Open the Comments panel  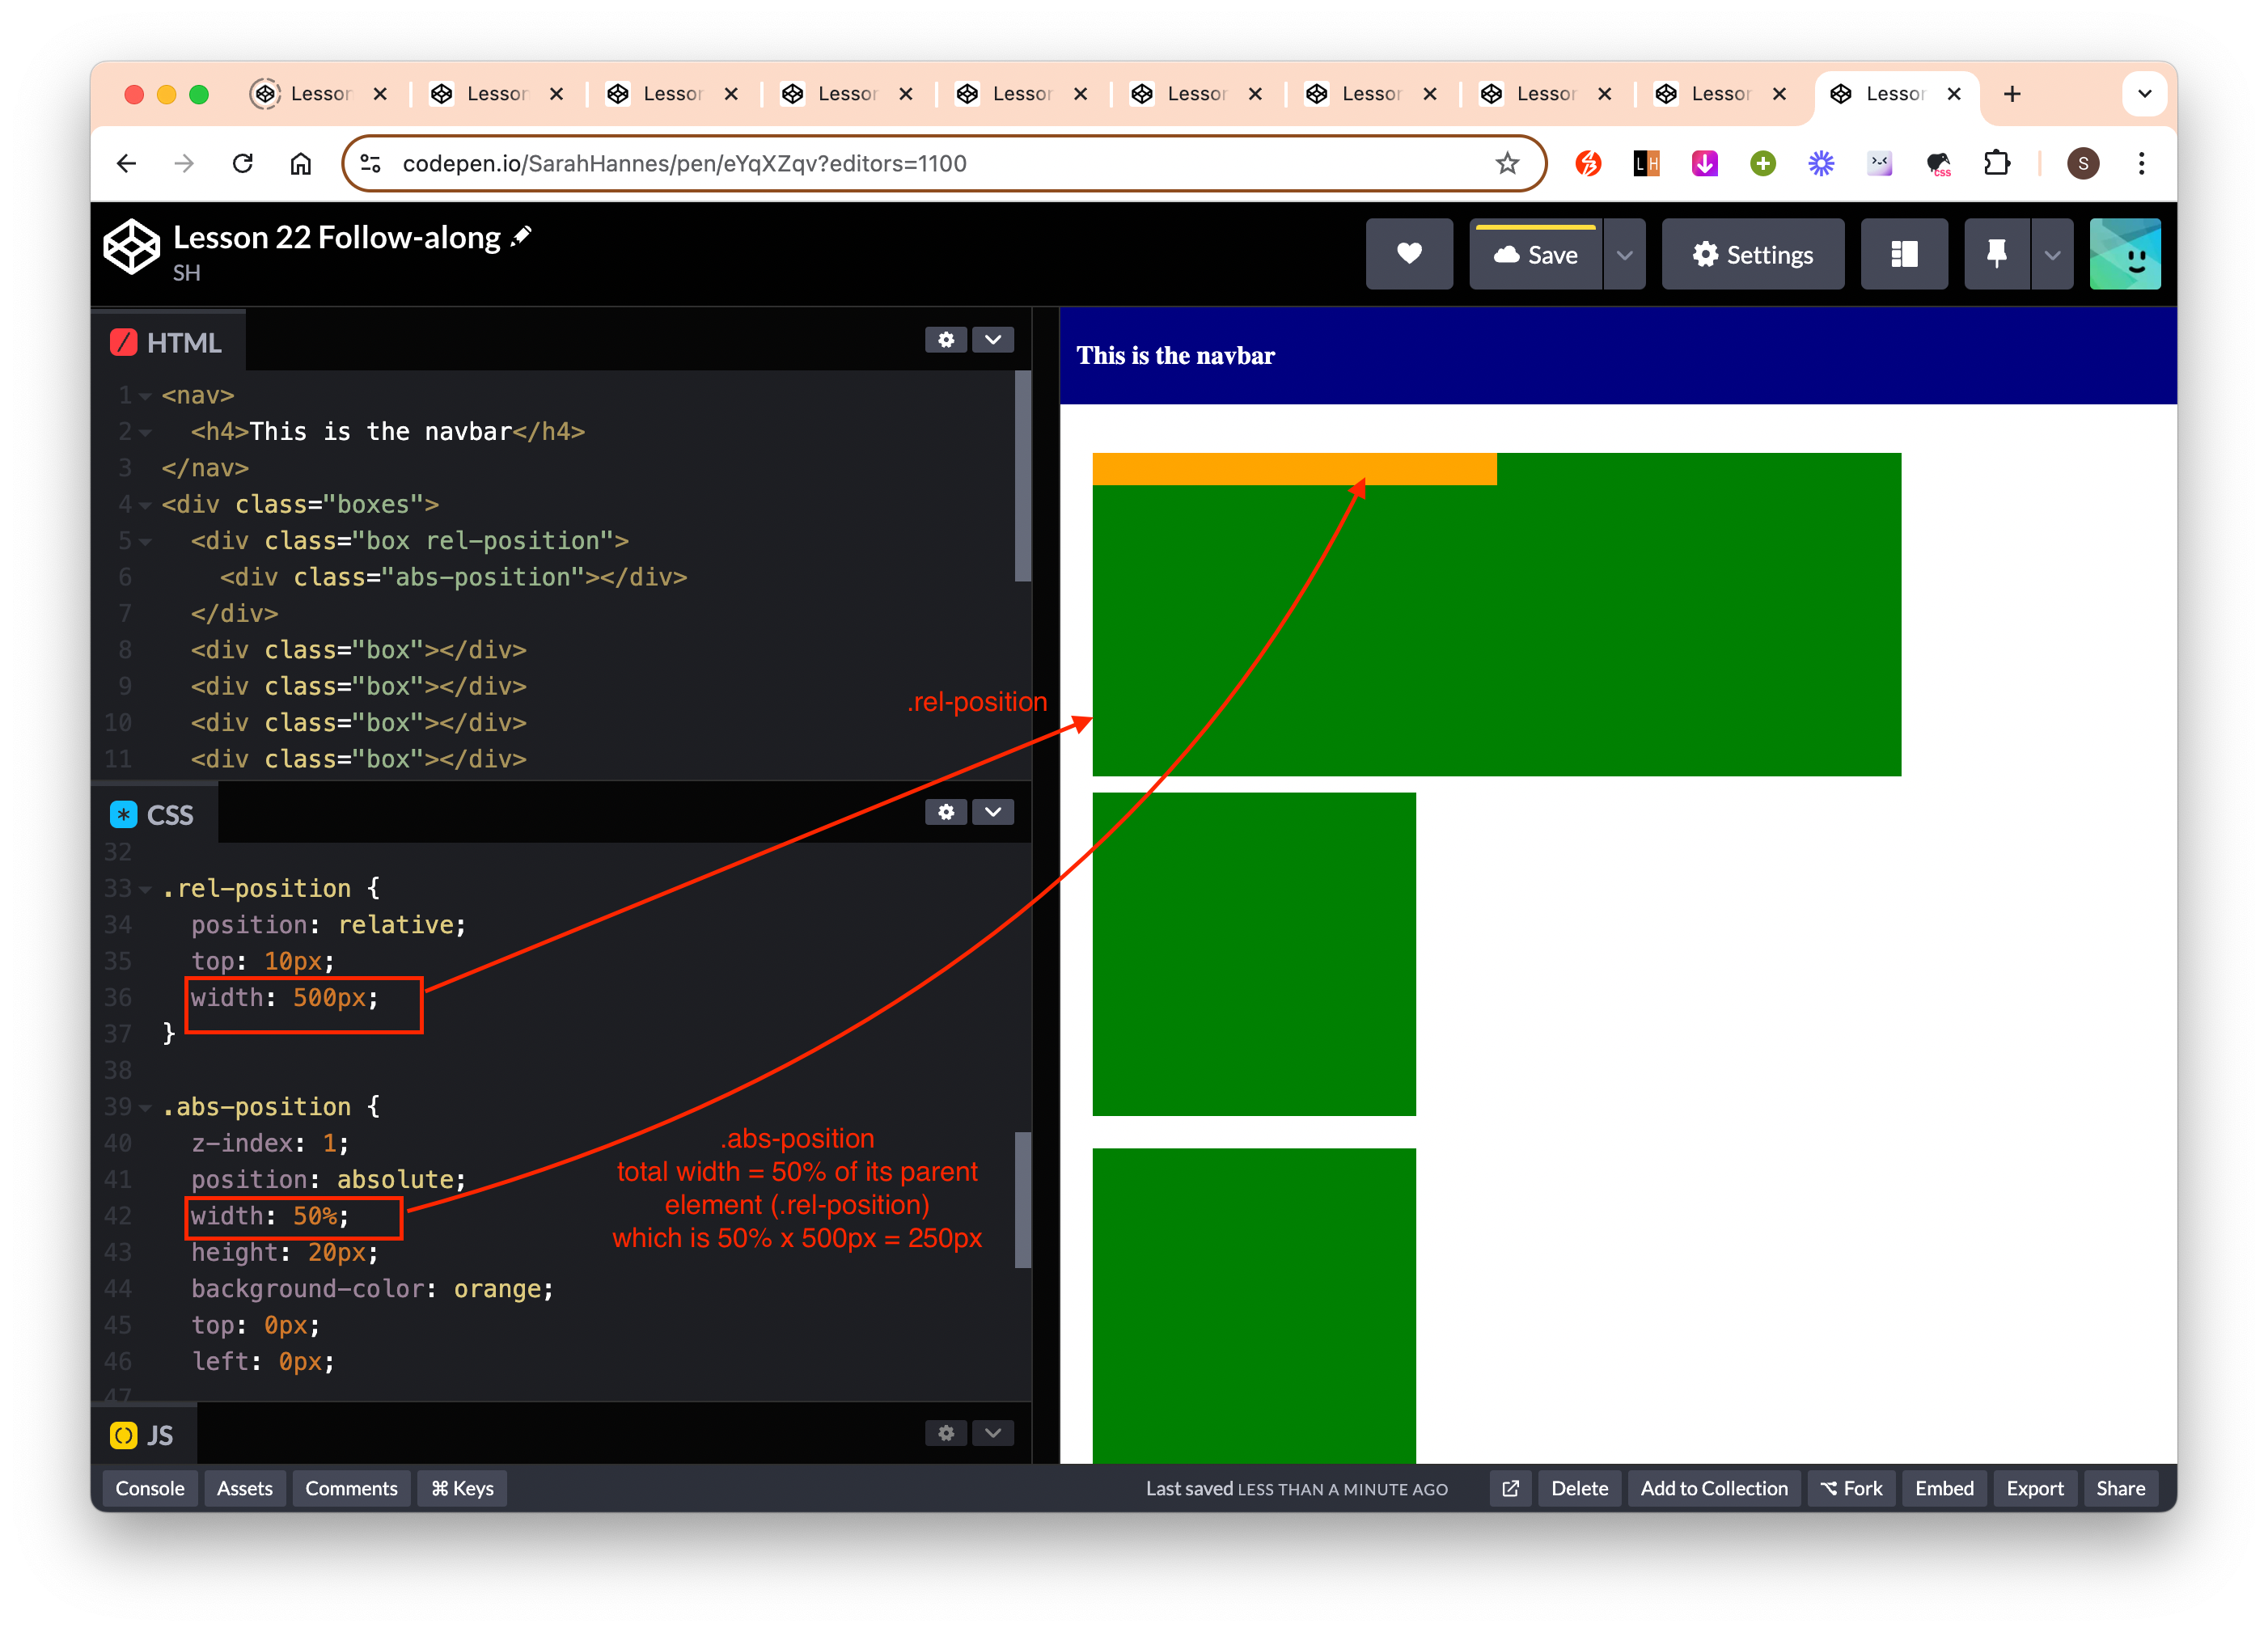(x=351, y=1488)
